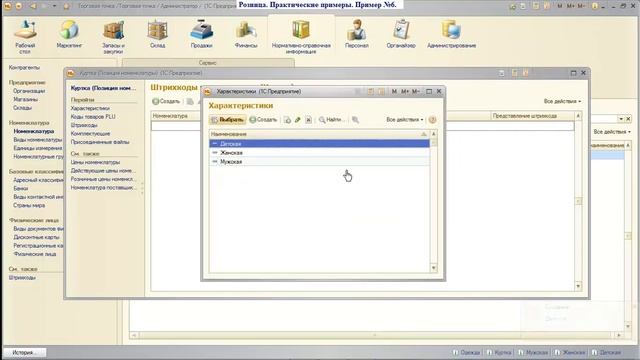Click the back navigation arrow in the title bar
Screen dimensions: 640x360
(33, 6)
